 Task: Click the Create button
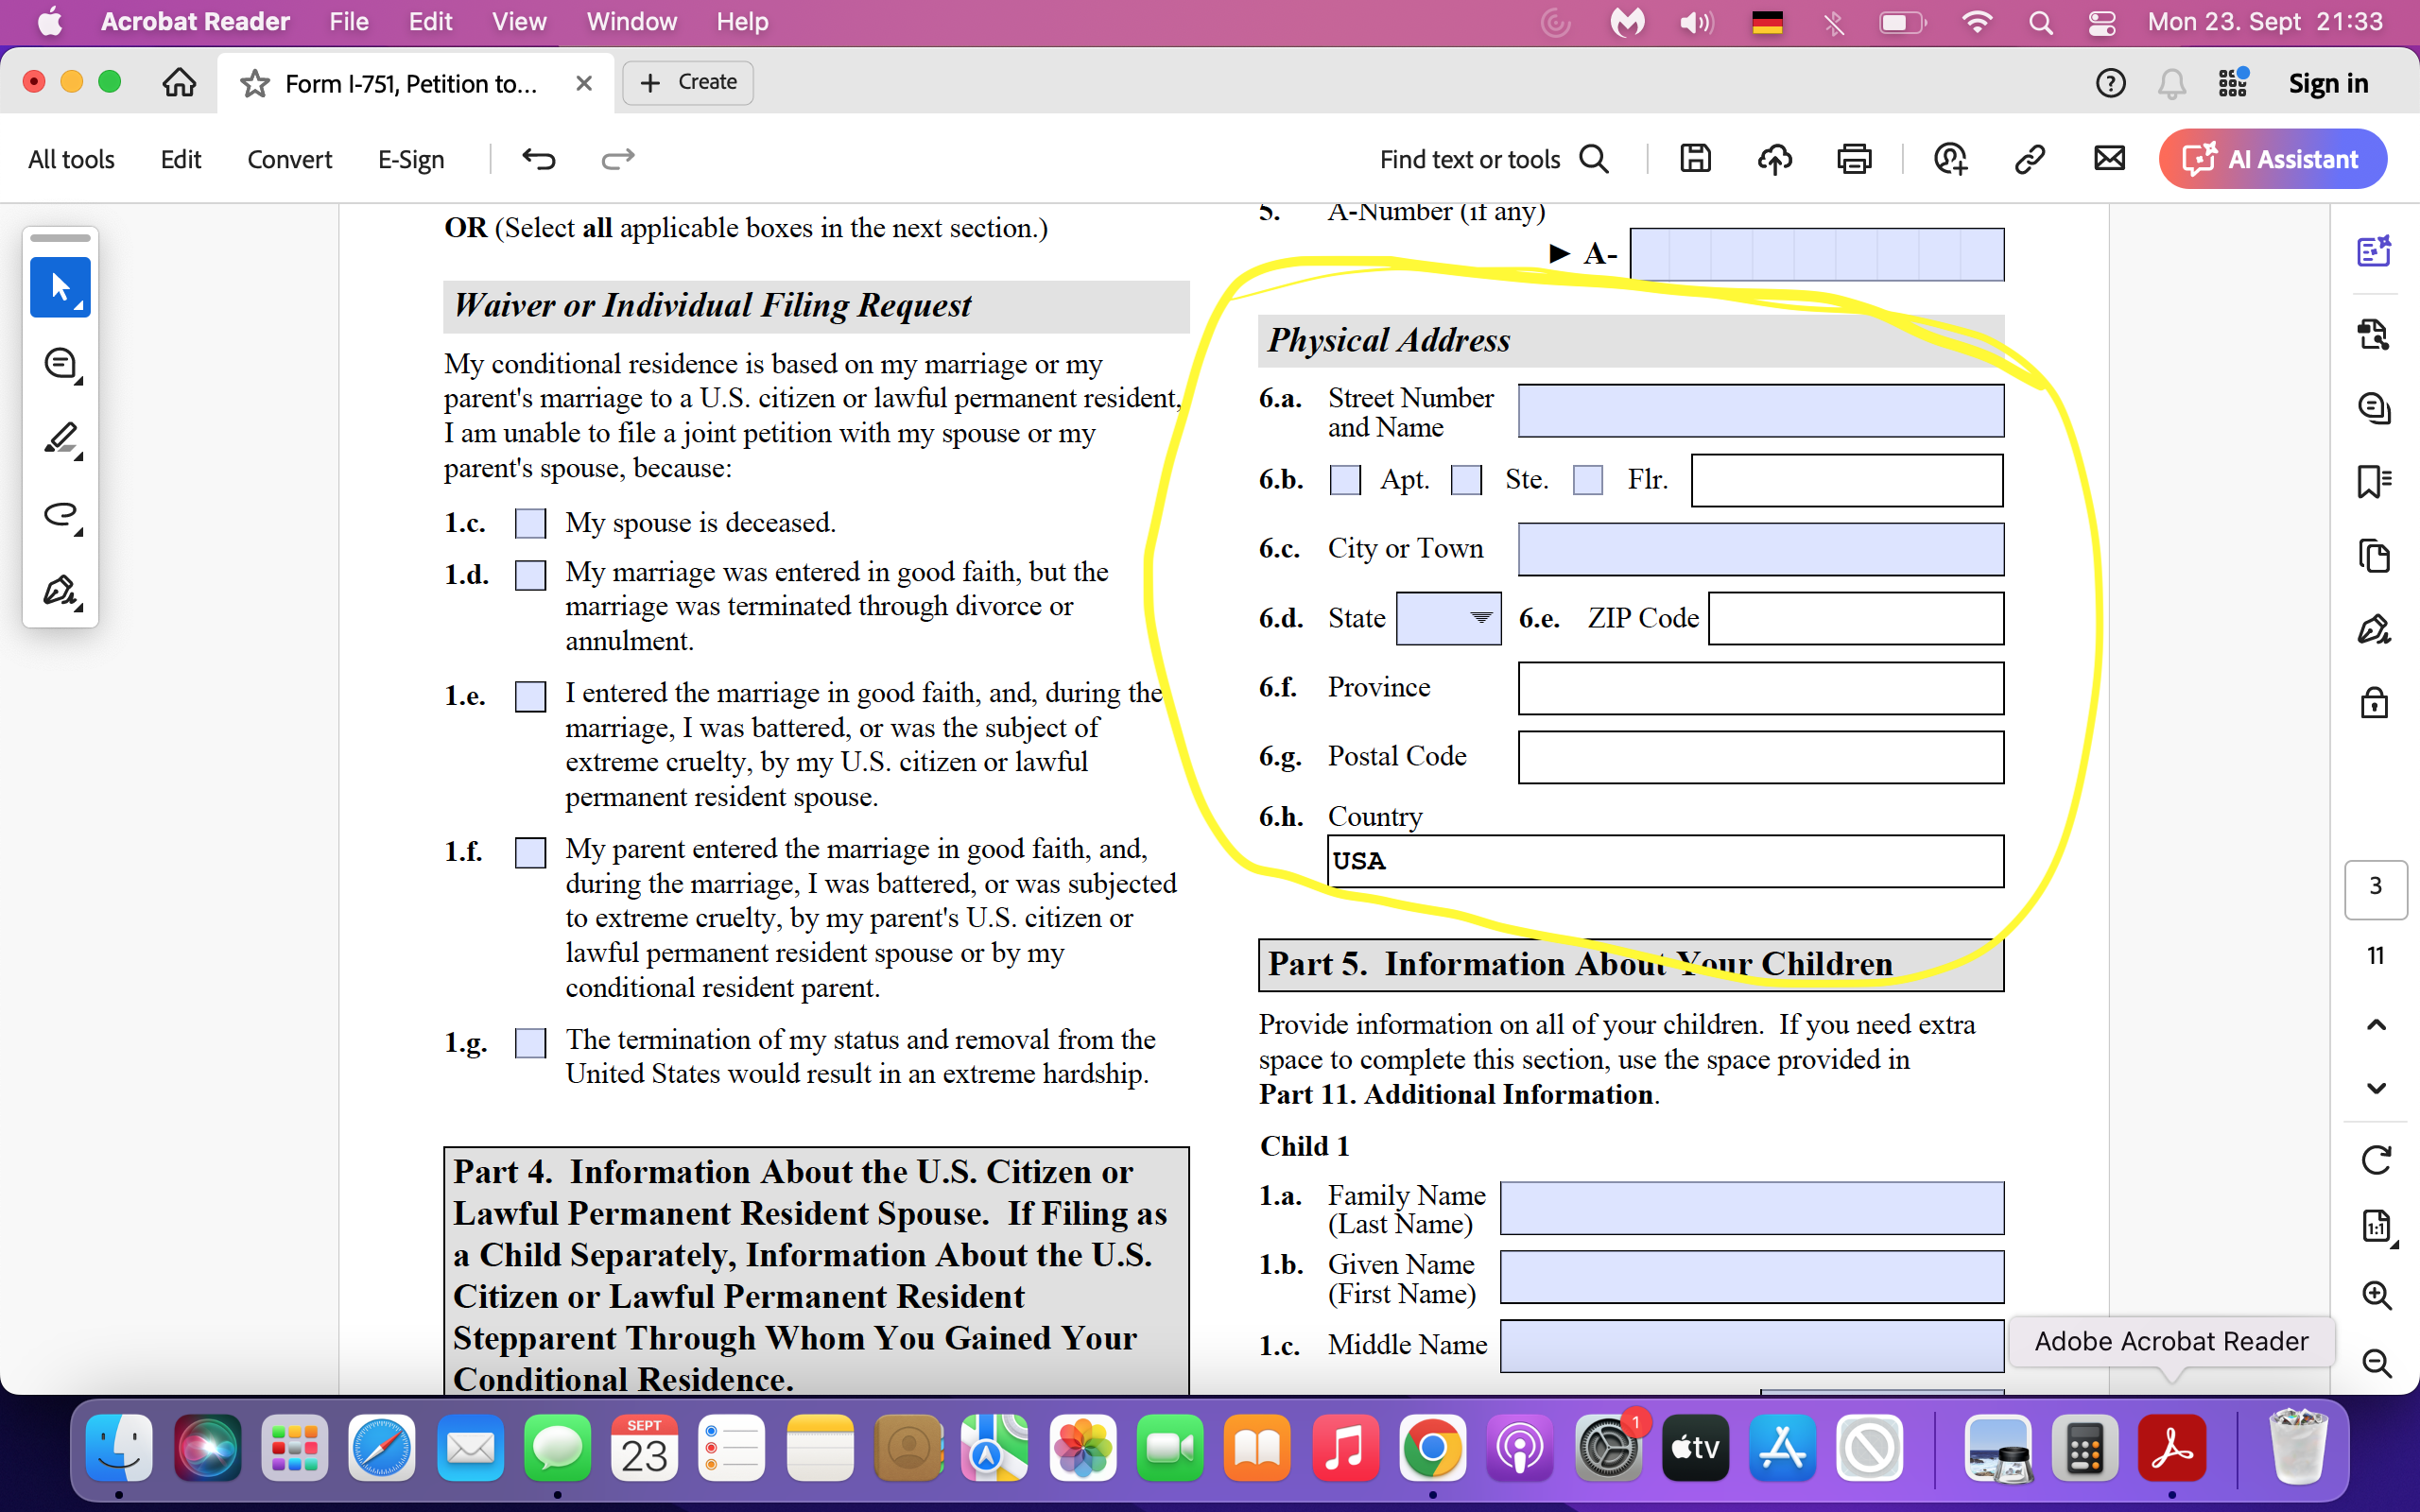[688, 82]
